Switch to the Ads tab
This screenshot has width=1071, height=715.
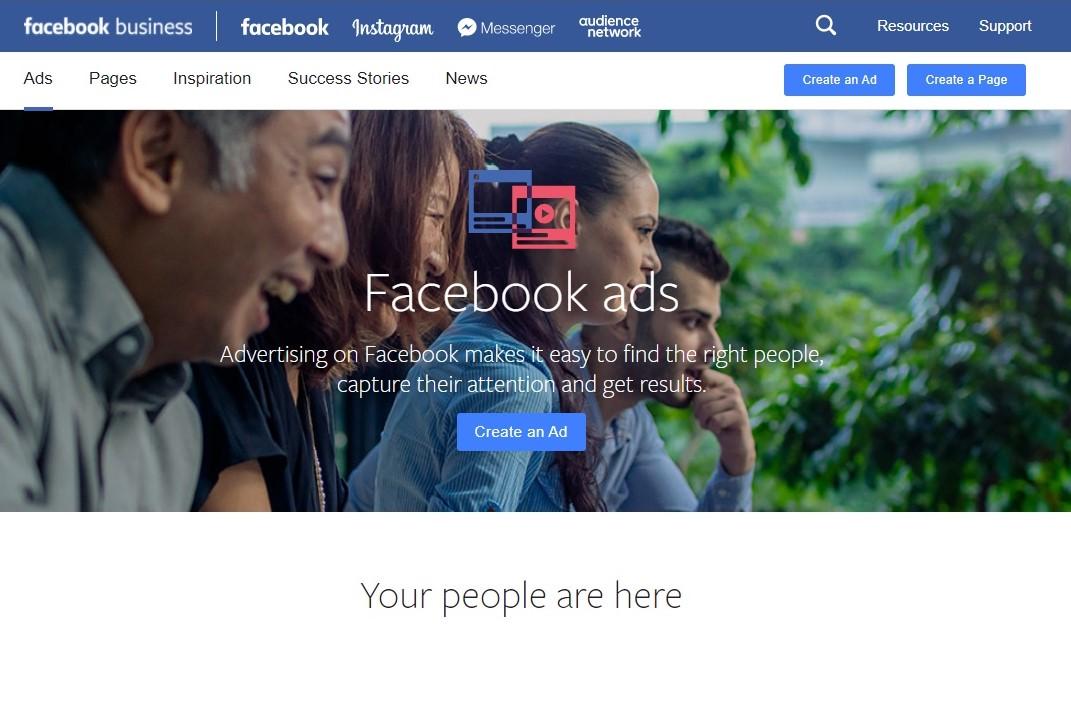[x=38, y=79]
